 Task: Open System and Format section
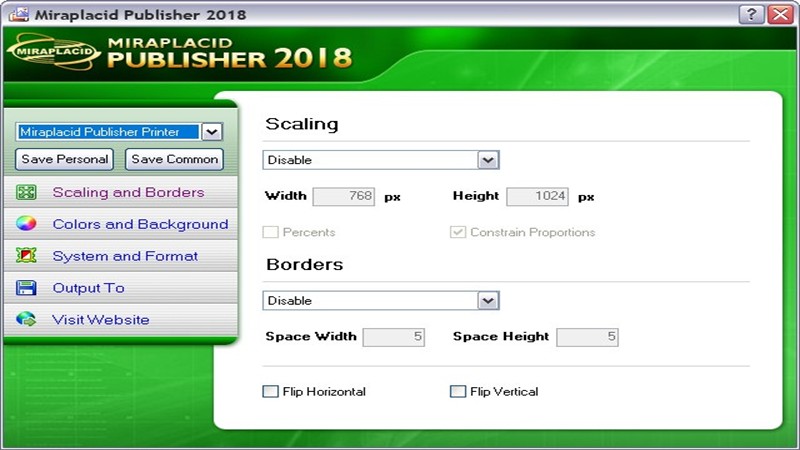pos(121,256)
